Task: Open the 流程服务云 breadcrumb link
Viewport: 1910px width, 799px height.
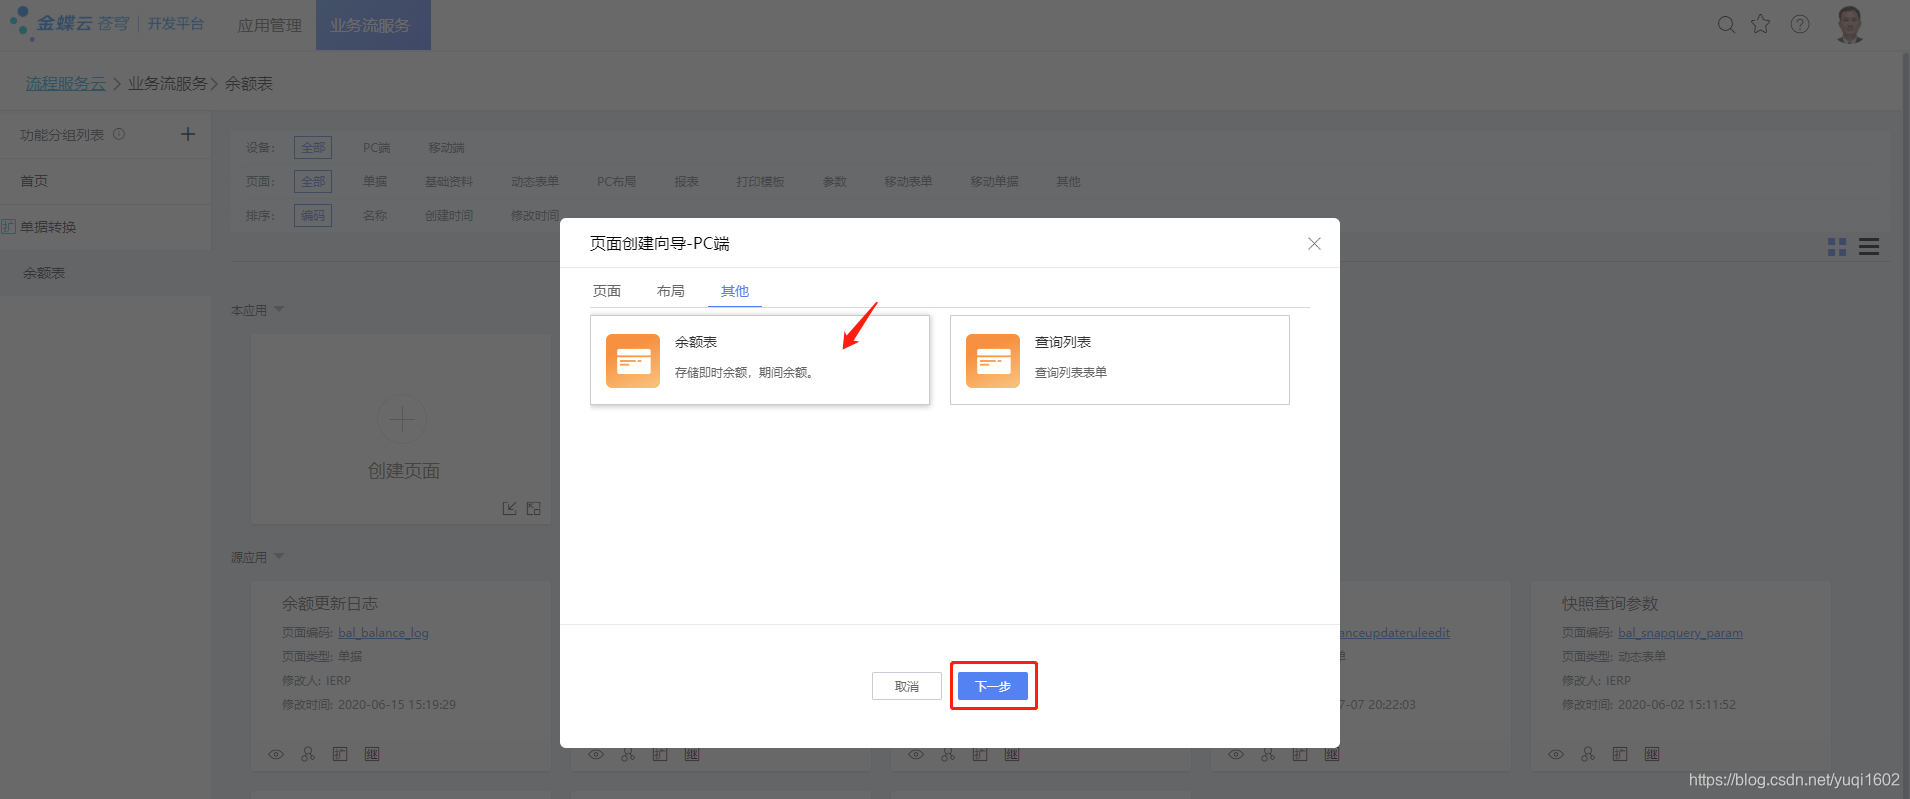Action: click(65, 83)
